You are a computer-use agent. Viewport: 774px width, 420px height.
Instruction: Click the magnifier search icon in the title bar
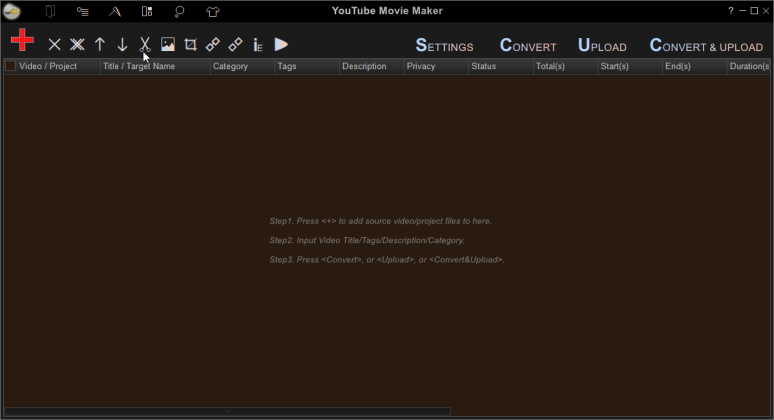179,11
